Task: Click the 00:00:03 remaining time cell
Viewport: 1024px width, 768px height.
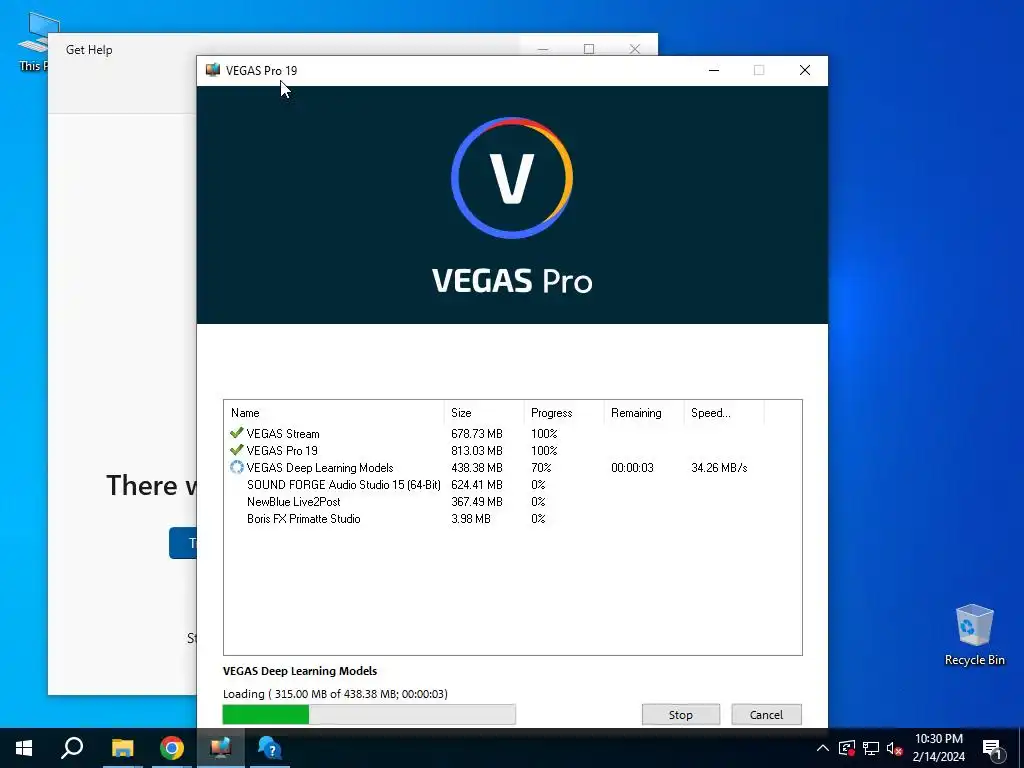Action: pos(632,468)
